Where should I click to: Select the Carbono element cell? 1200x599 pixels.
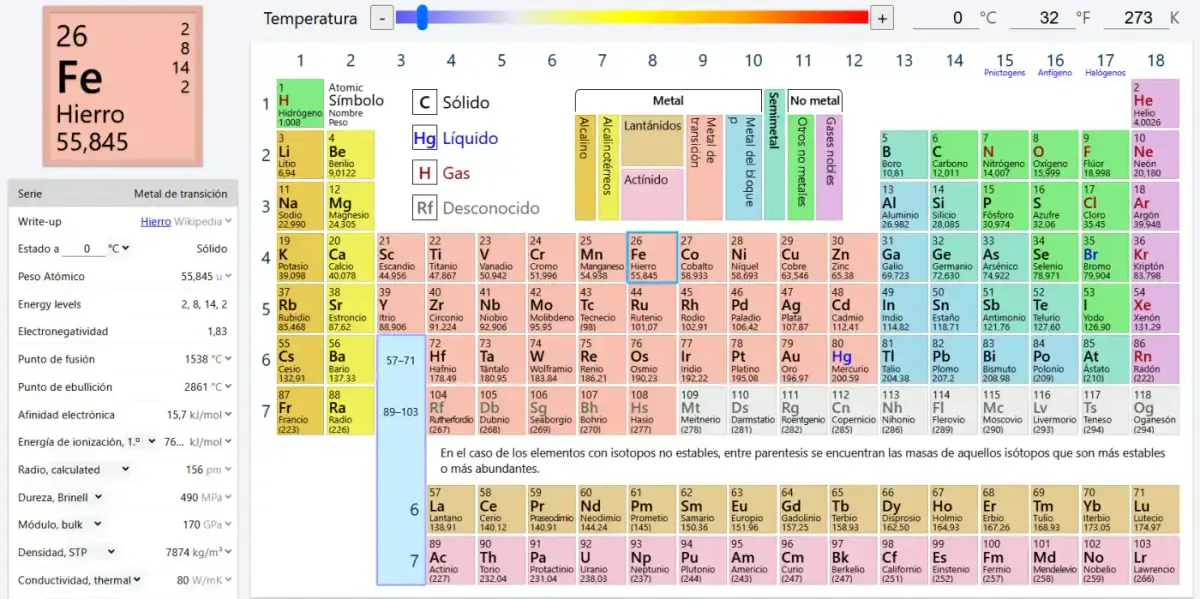(954, 155)
